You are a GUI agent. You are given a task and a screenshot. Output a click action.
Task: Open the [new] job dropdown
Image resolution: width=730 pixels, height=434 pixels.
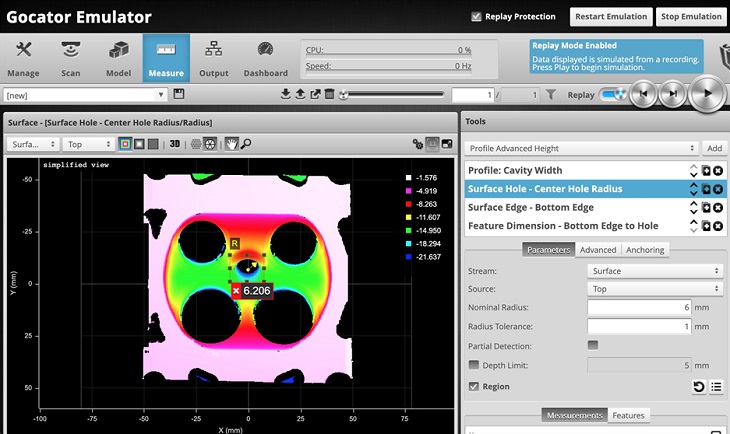[85, 95]
